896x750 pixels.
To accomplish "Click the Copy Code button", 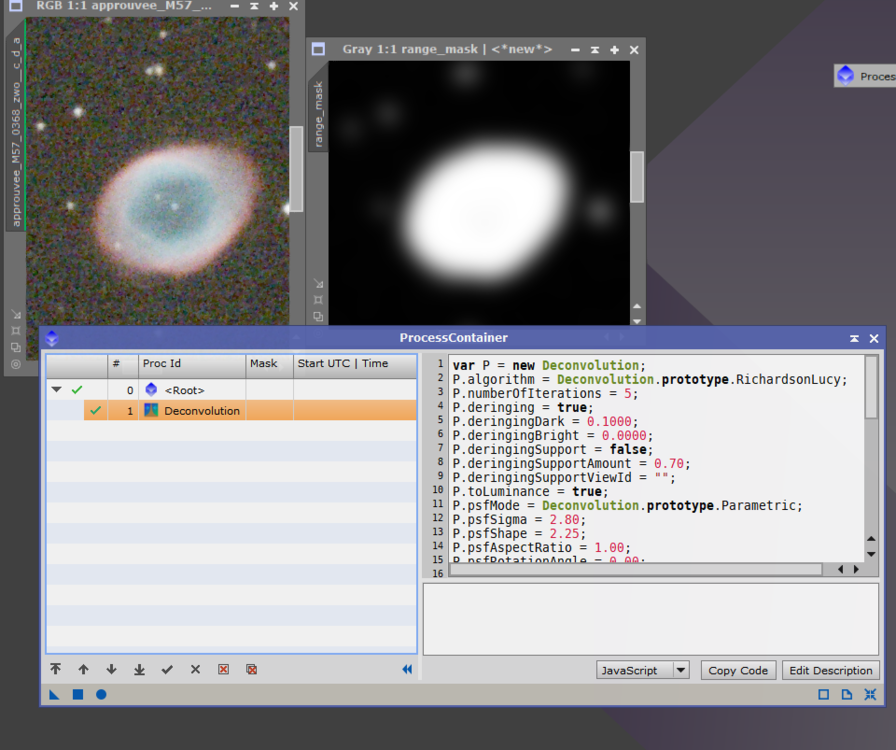I will coord(738,670).
